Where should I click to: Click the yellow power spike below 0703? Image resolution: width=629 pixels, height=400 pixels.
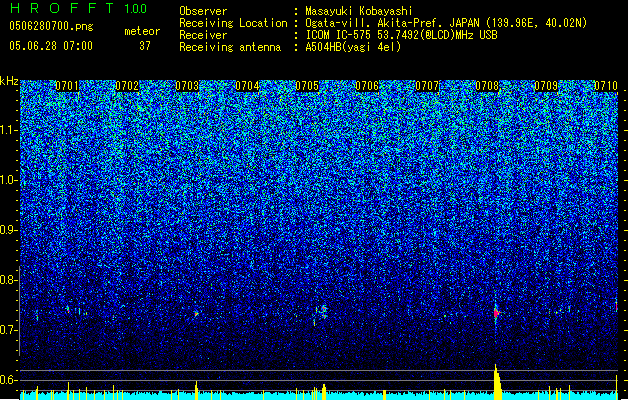197,390
